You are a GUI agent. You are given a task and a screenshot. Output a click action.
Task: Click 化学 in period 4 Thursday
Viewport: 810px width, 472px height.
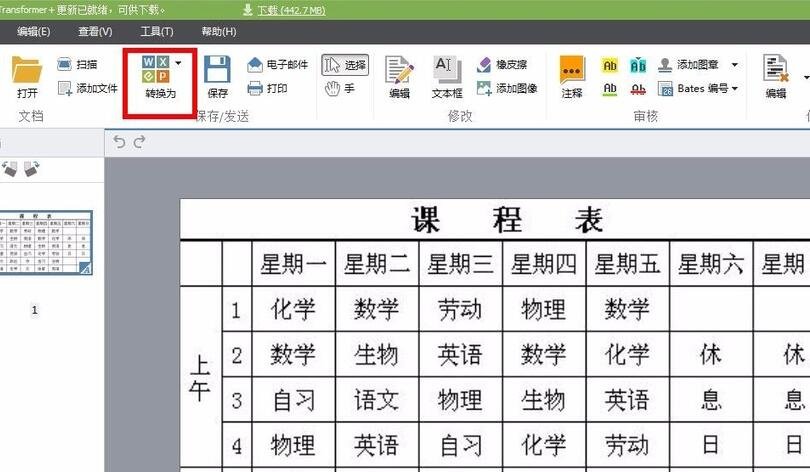[x=543, y=445]
